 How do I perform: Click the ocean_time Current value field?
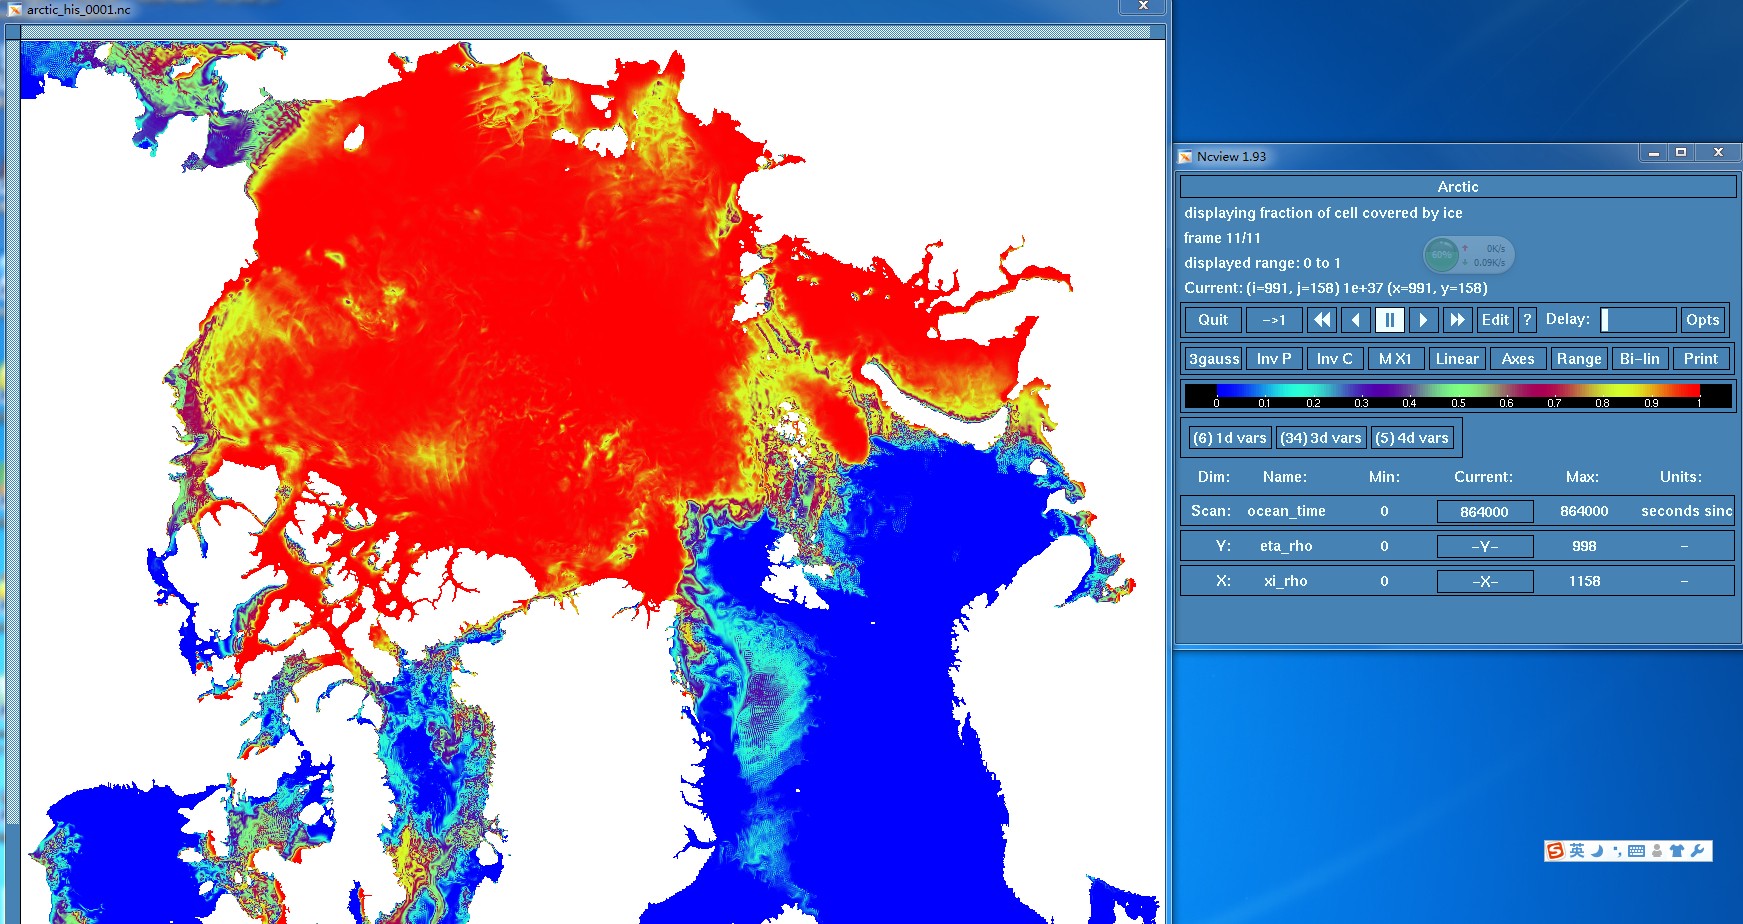point(1484,512)
